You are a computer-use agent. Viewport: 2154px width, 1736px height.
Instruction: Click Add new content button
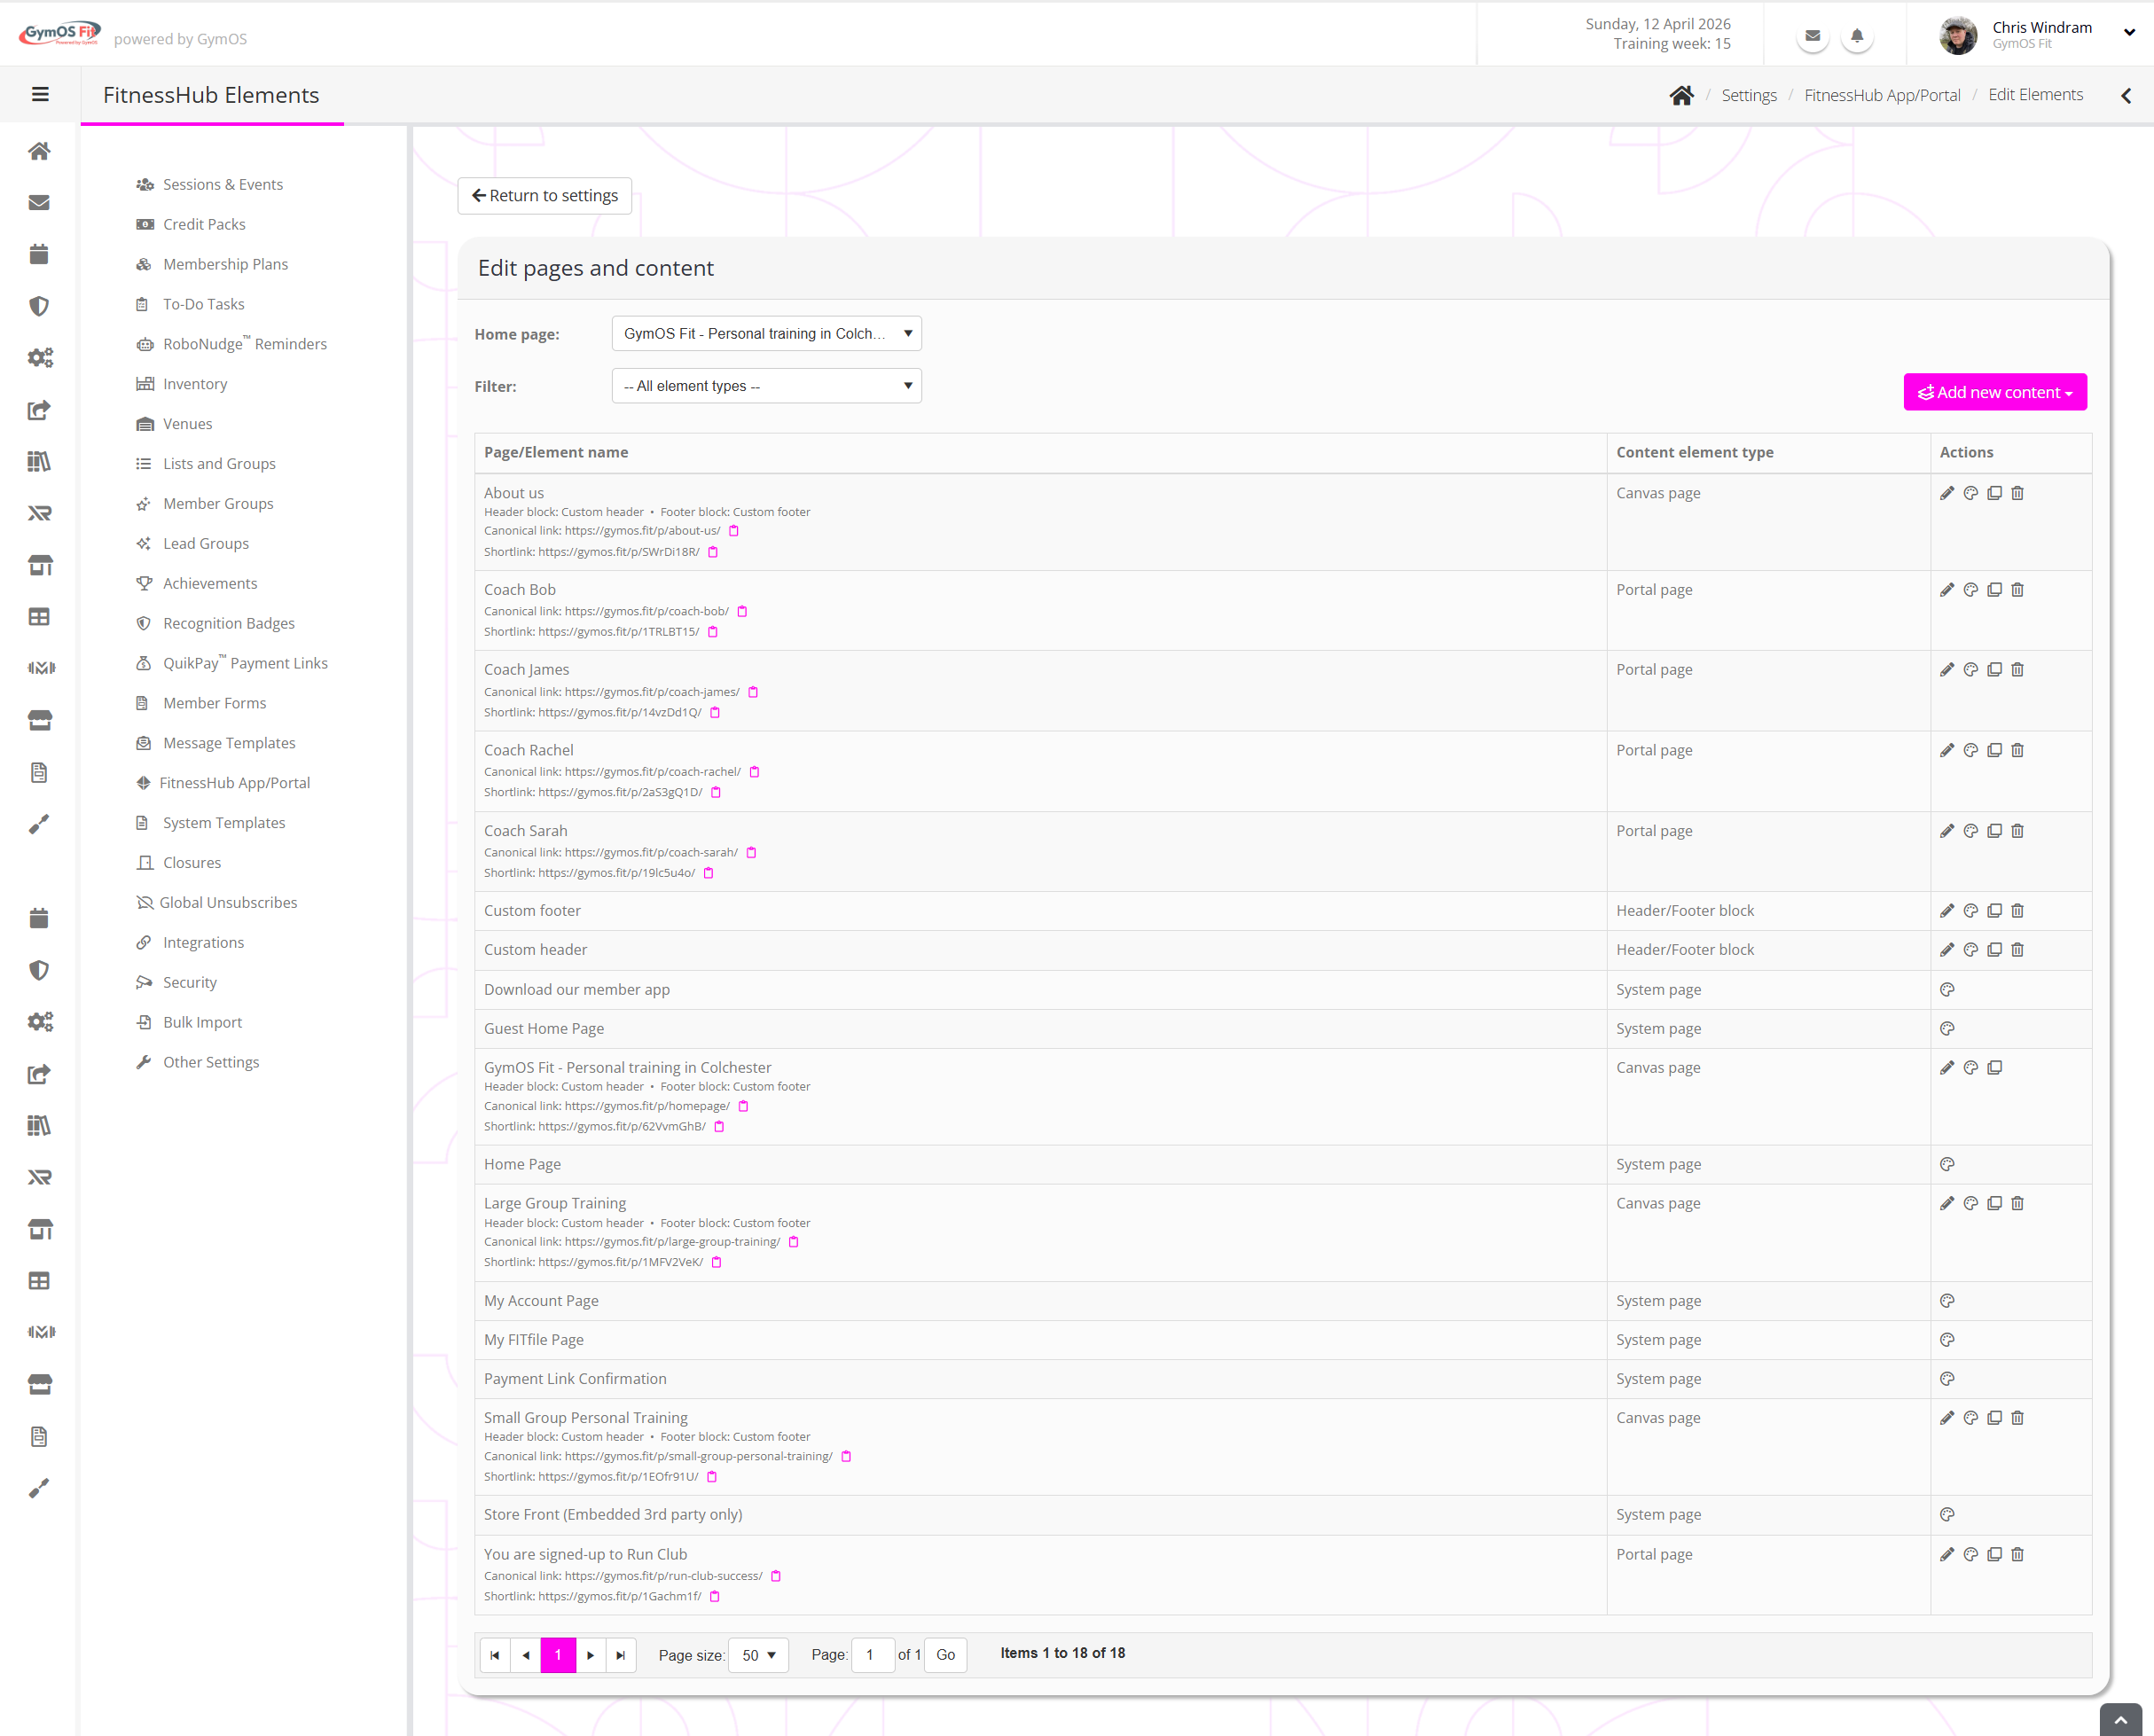pos(1994,392)
